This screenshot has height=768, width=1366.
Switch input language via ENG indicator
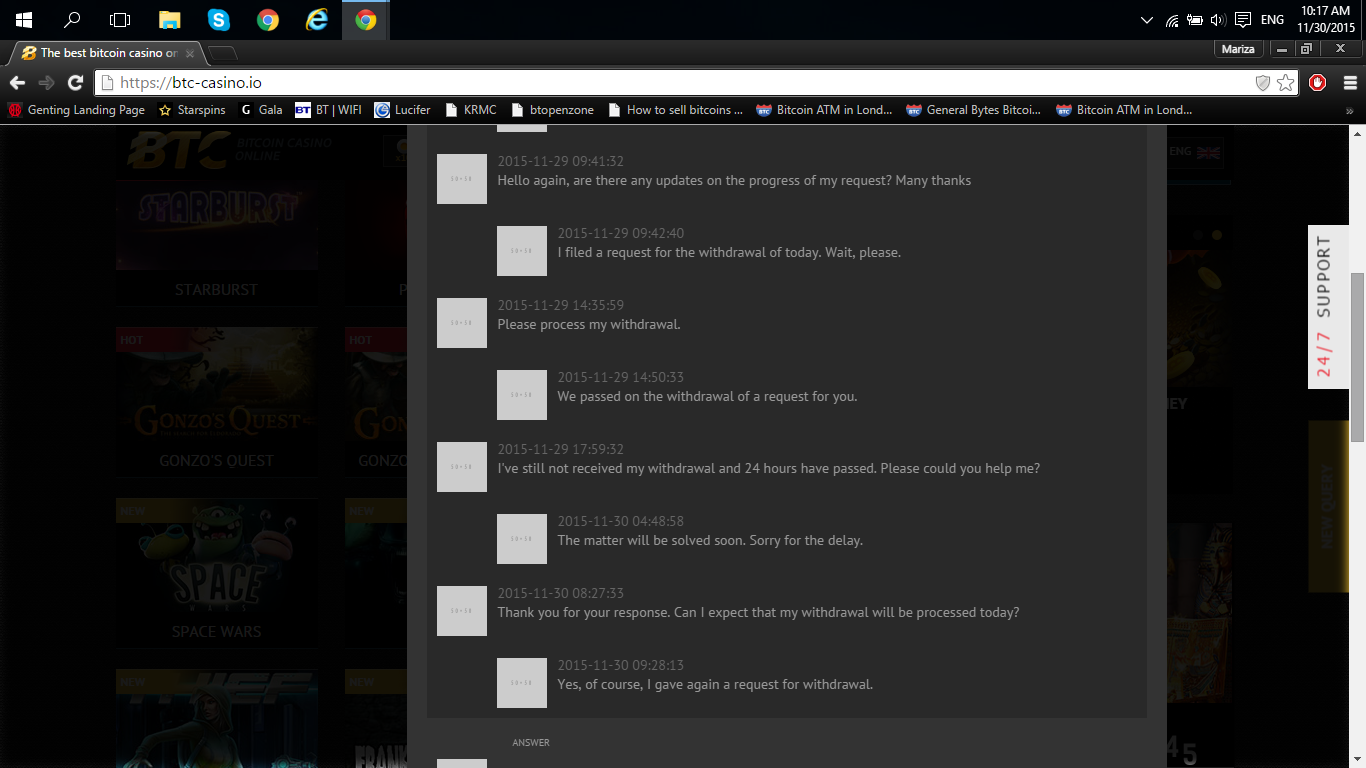1272,20
